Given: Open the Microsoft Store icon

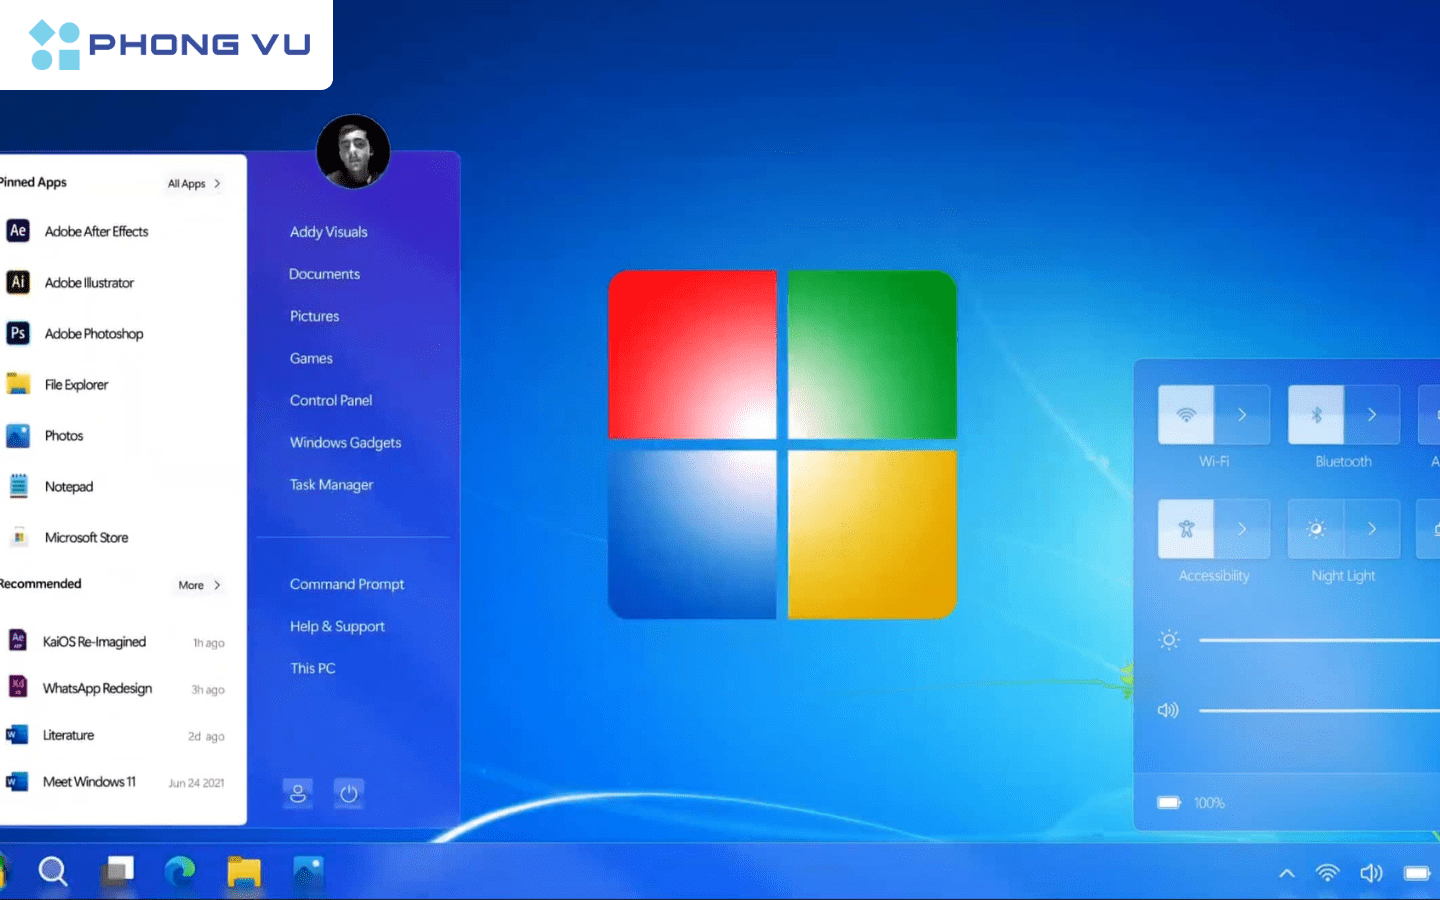Looking at the screenshot, I should [18, 537].
